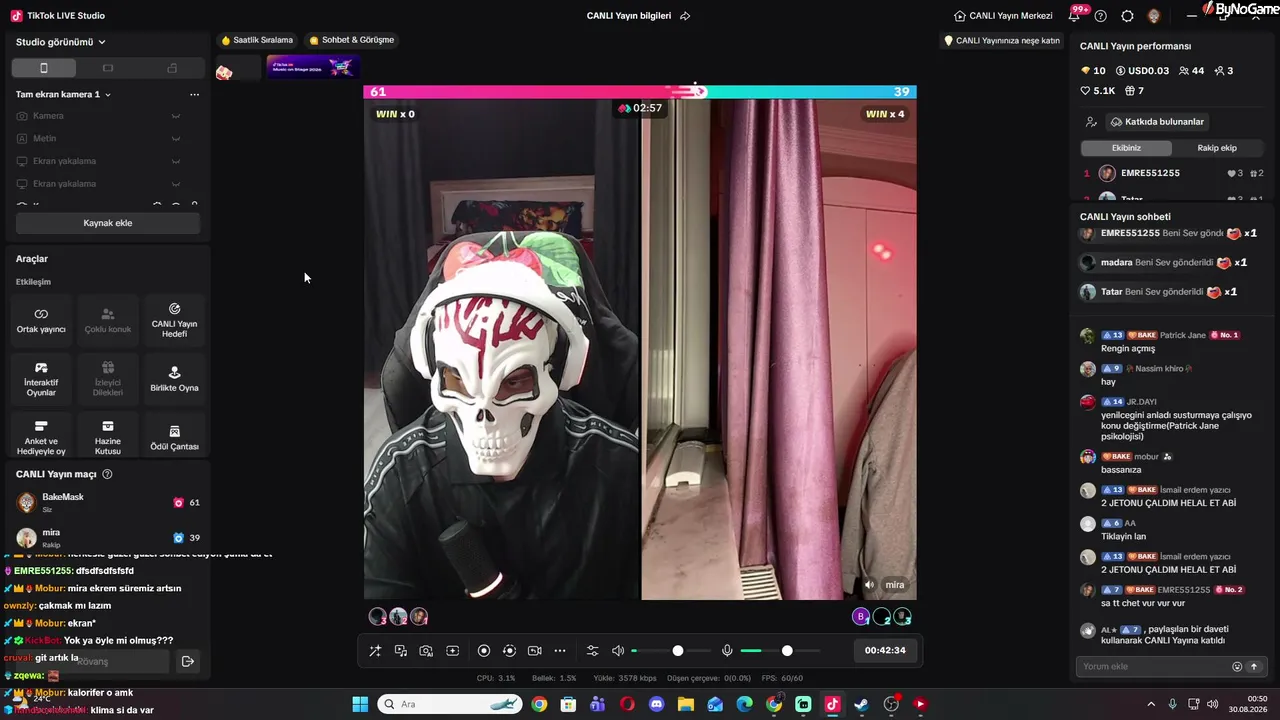1280x720 pixels.
Task: Take an AI camera snapshot
Action: (x=426, y=651)
